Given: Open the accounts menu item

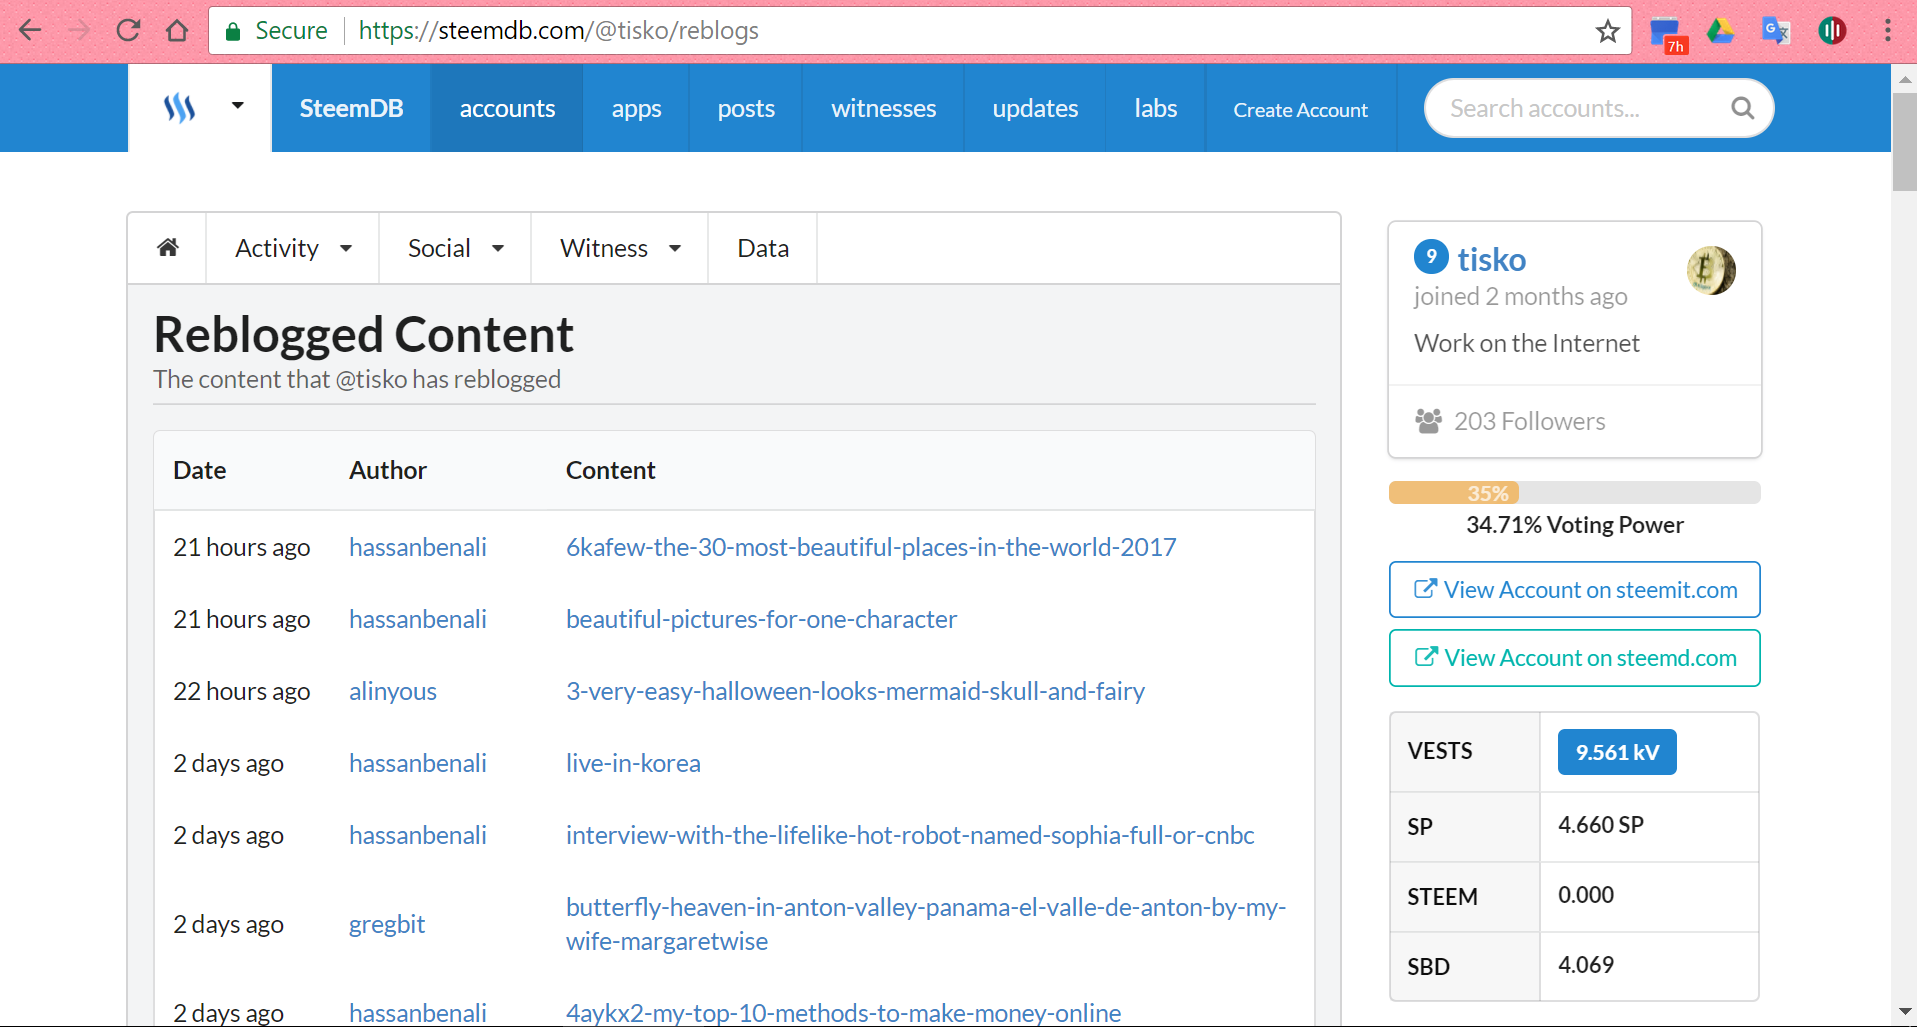Looking at the screenshot, I should coord(507,108).
